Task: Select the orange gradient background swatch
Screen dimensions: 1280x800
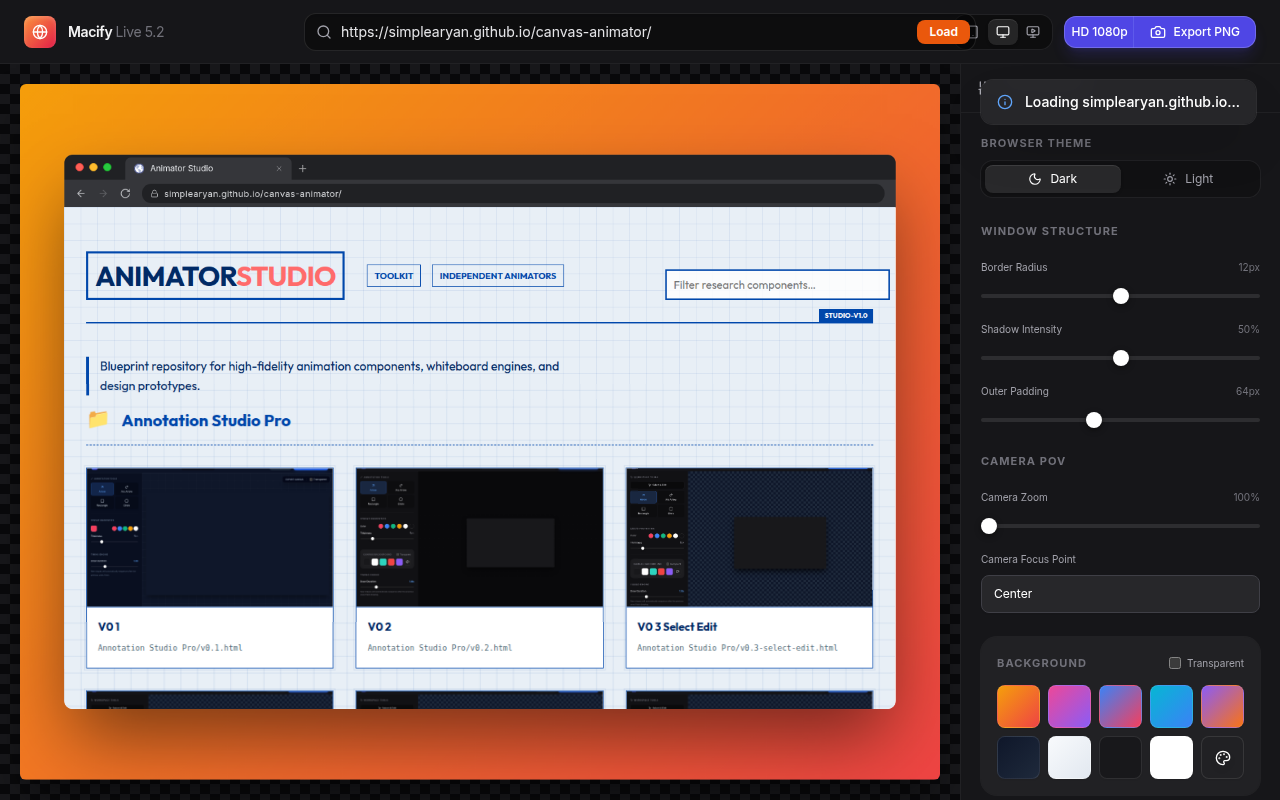Action: coord(1018,706)
